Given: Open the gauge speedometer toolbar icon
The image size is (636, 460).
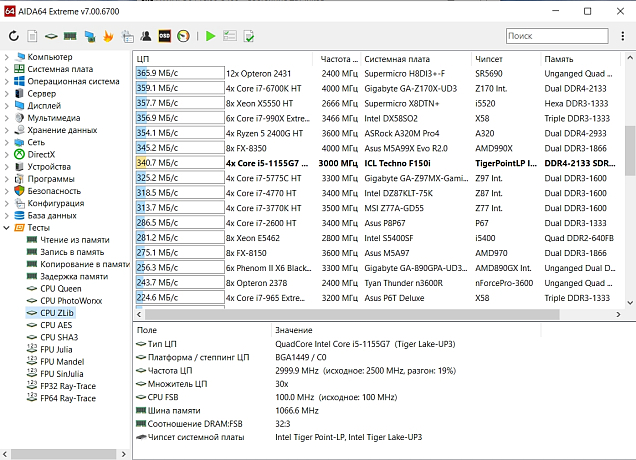Looking at the screenshot, I should [x=184, y=36].
